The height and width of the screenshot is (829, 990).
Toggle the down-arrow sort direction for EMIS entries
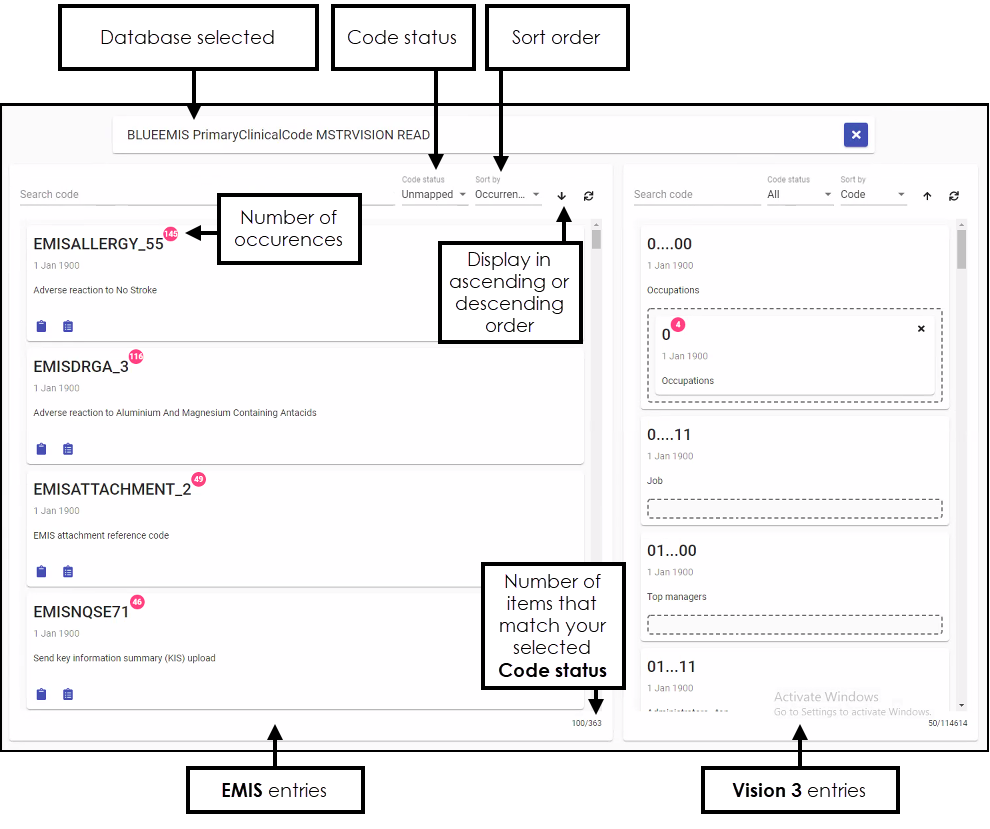coord(561,196)
